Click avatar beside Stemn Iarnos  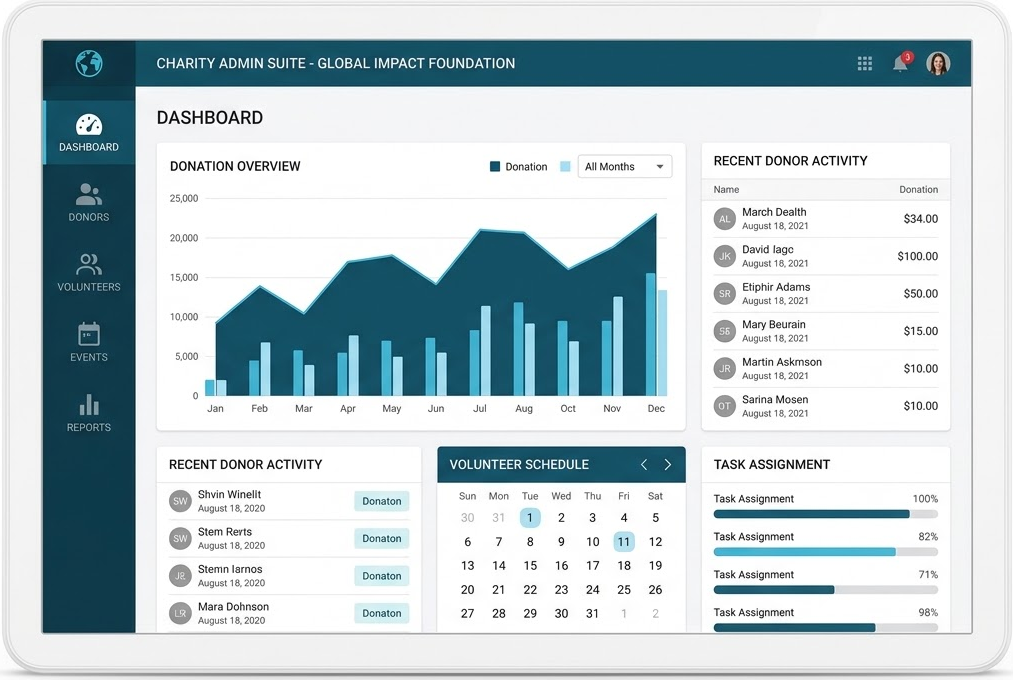(x=180, y=576)
